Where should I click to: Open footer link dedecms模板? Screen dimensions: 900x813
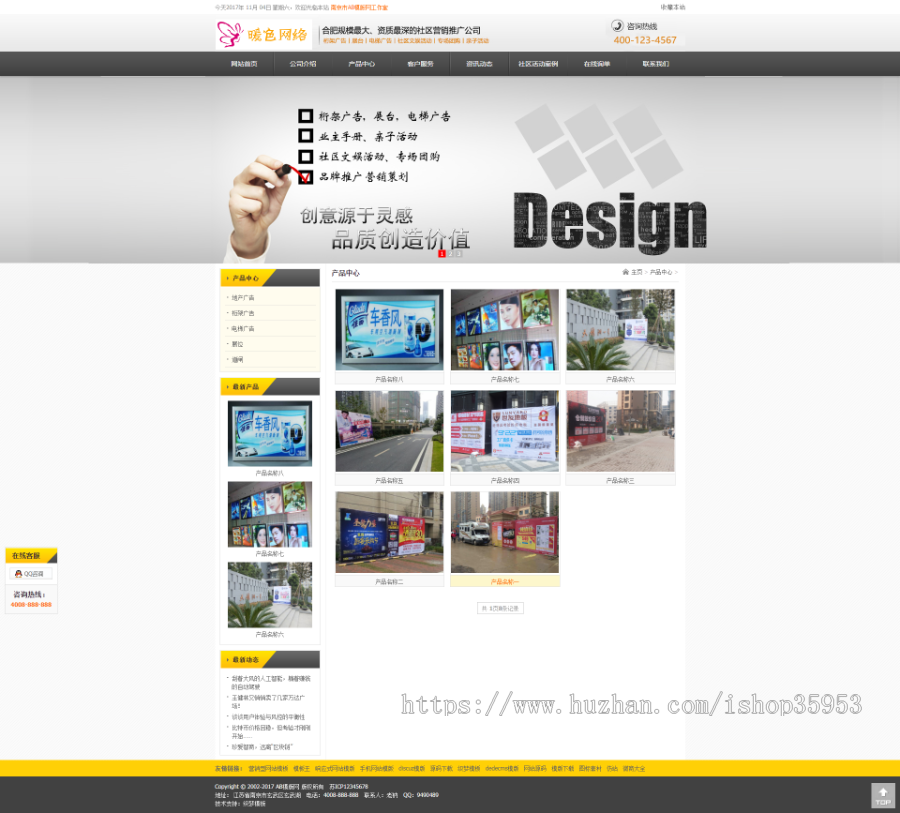(502, 769)
